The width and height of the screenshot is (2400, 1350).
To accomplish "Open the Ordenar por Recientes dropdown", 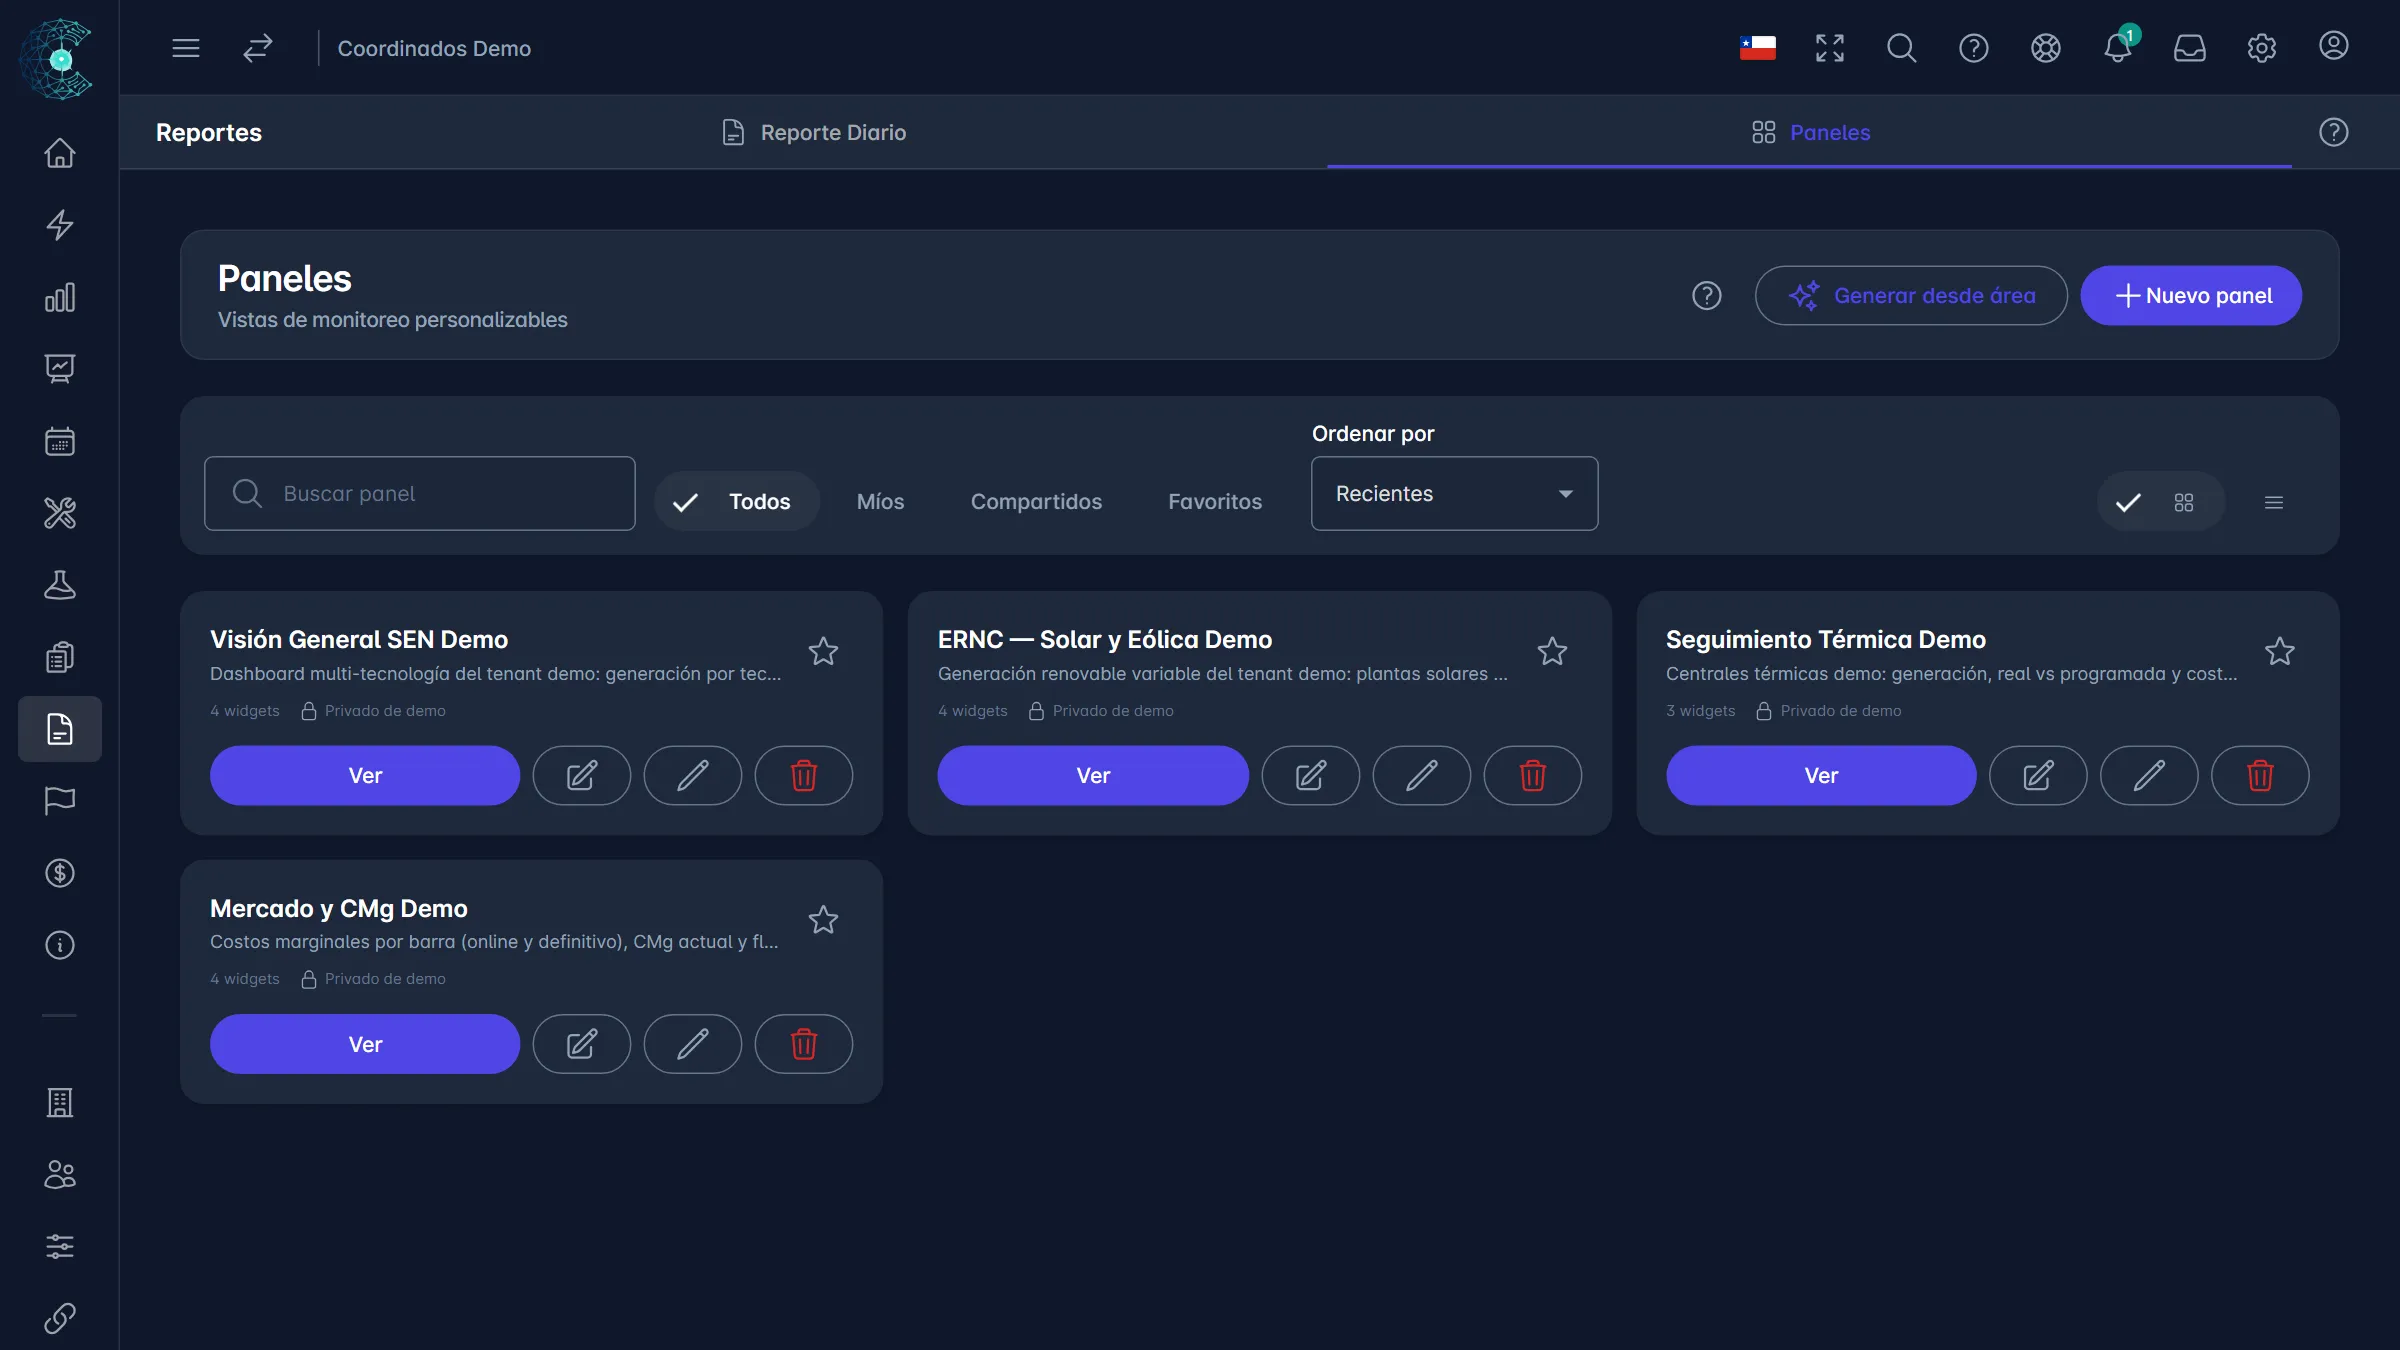I will pos(1454,494).
